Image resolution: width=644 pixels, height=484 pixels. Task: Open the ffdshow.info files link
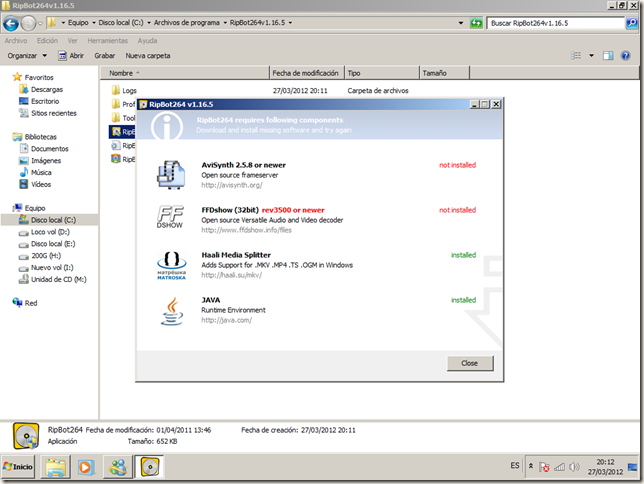click(x=246, y=230)
